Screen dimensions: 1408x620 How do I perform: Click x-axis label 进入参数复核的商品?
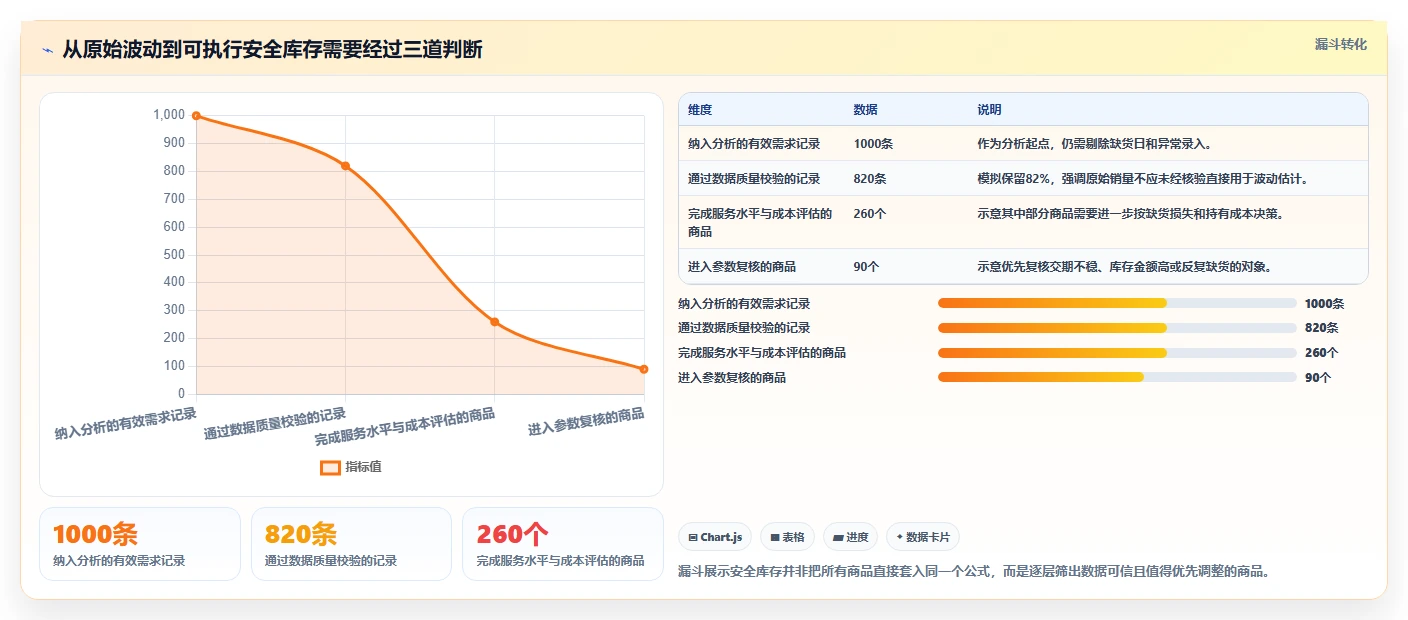(x=586, y=421)
